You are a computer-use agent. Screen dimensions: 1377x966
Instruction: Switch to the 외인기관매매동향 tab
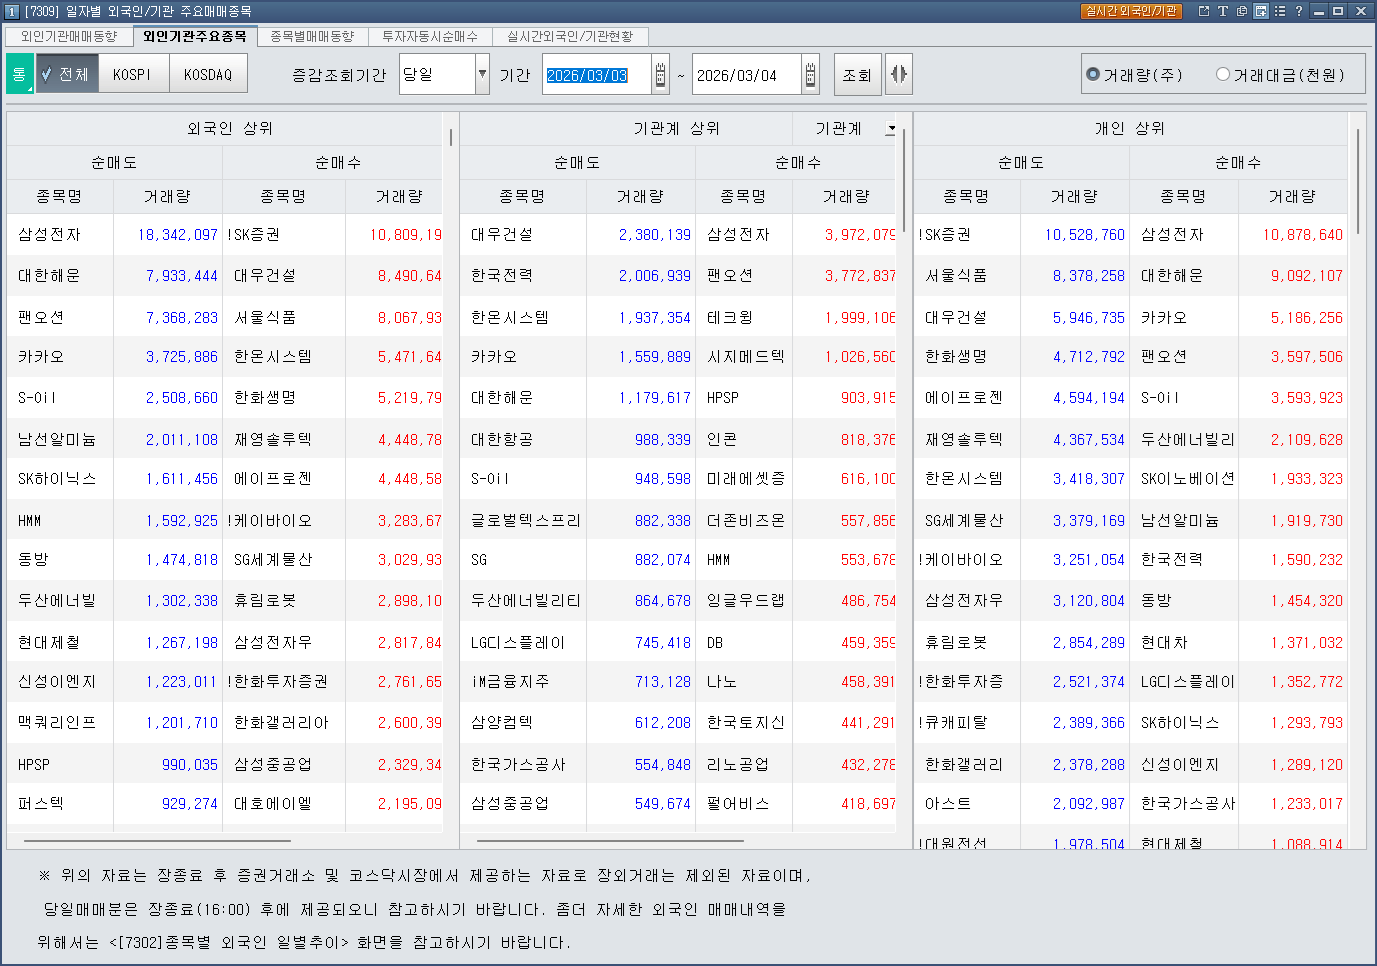[x=69, y=36]
